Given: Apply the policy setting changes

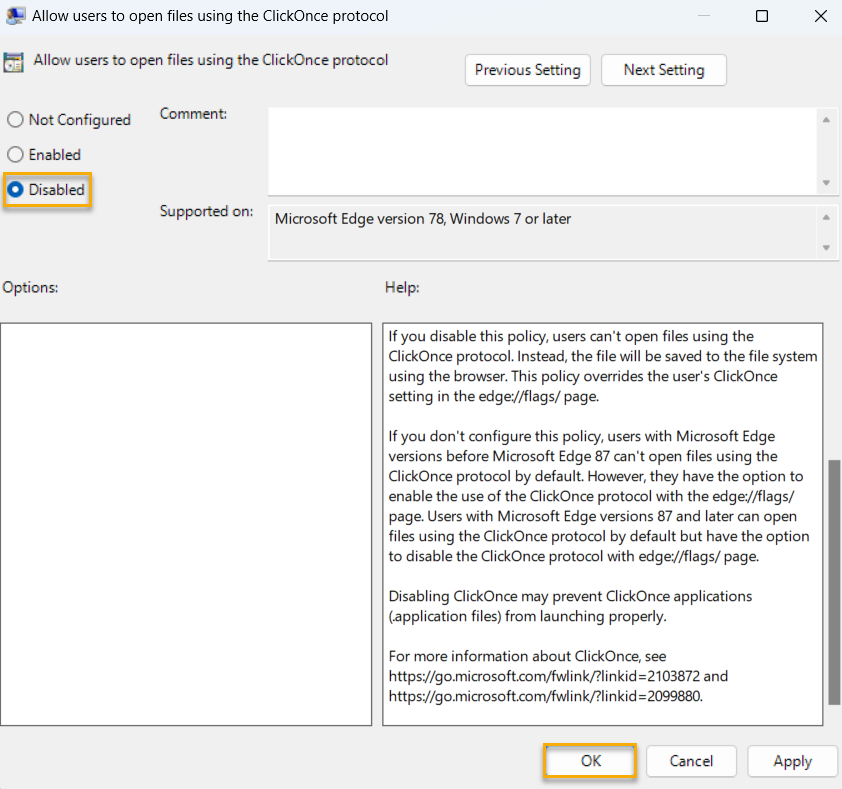Looking at the screenshot, I should point(792,761).
